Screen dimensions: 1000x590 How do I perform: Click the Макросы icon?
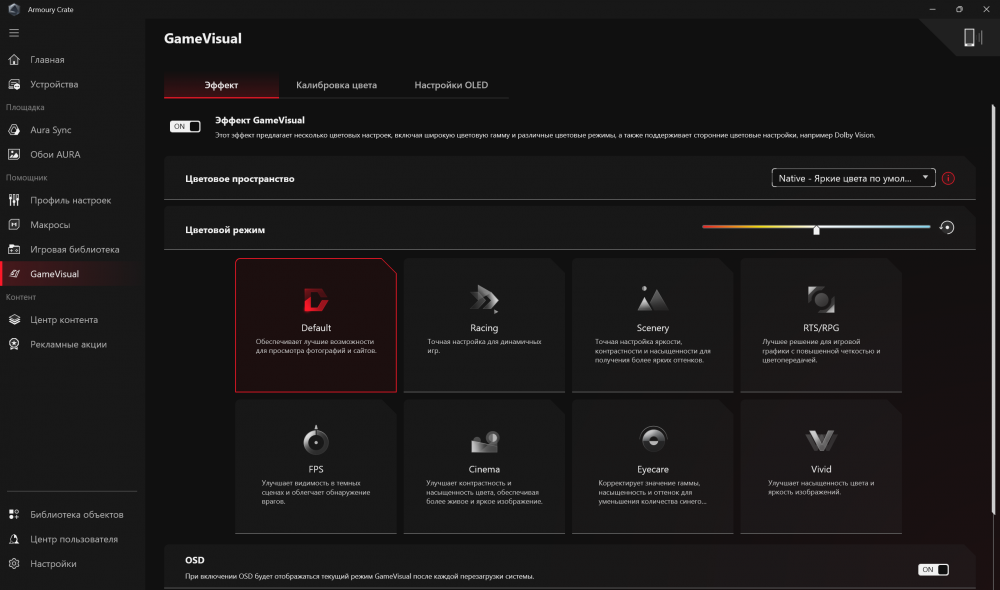point(14,225)
